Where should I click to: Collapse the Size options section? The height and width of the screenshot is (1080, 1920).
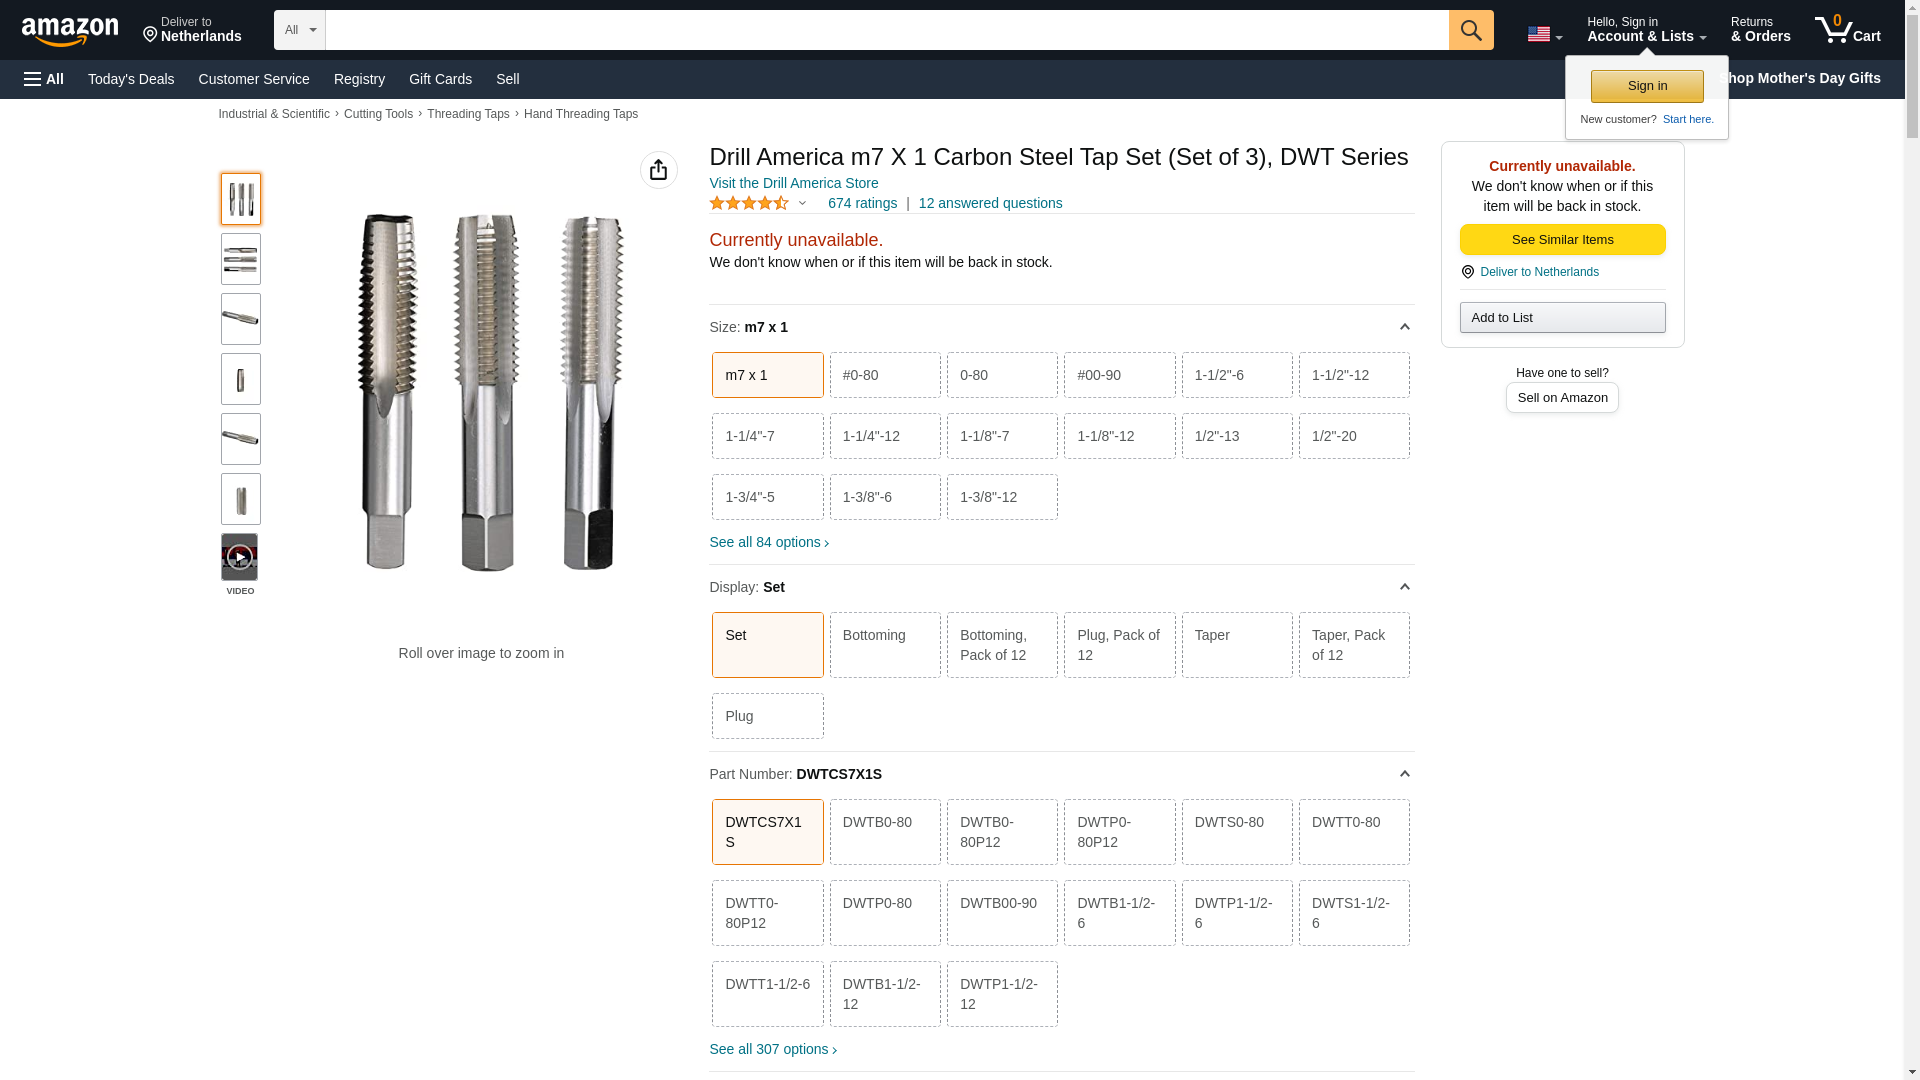1404,327
